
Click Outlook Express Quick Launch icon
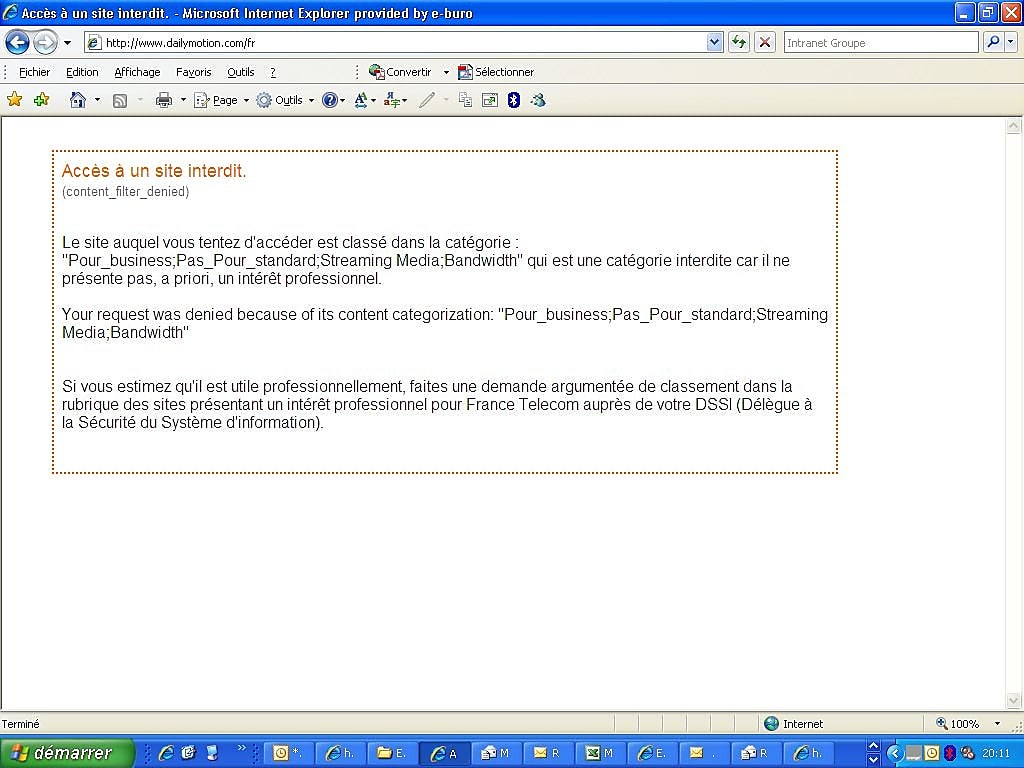[x=189, y=753]
